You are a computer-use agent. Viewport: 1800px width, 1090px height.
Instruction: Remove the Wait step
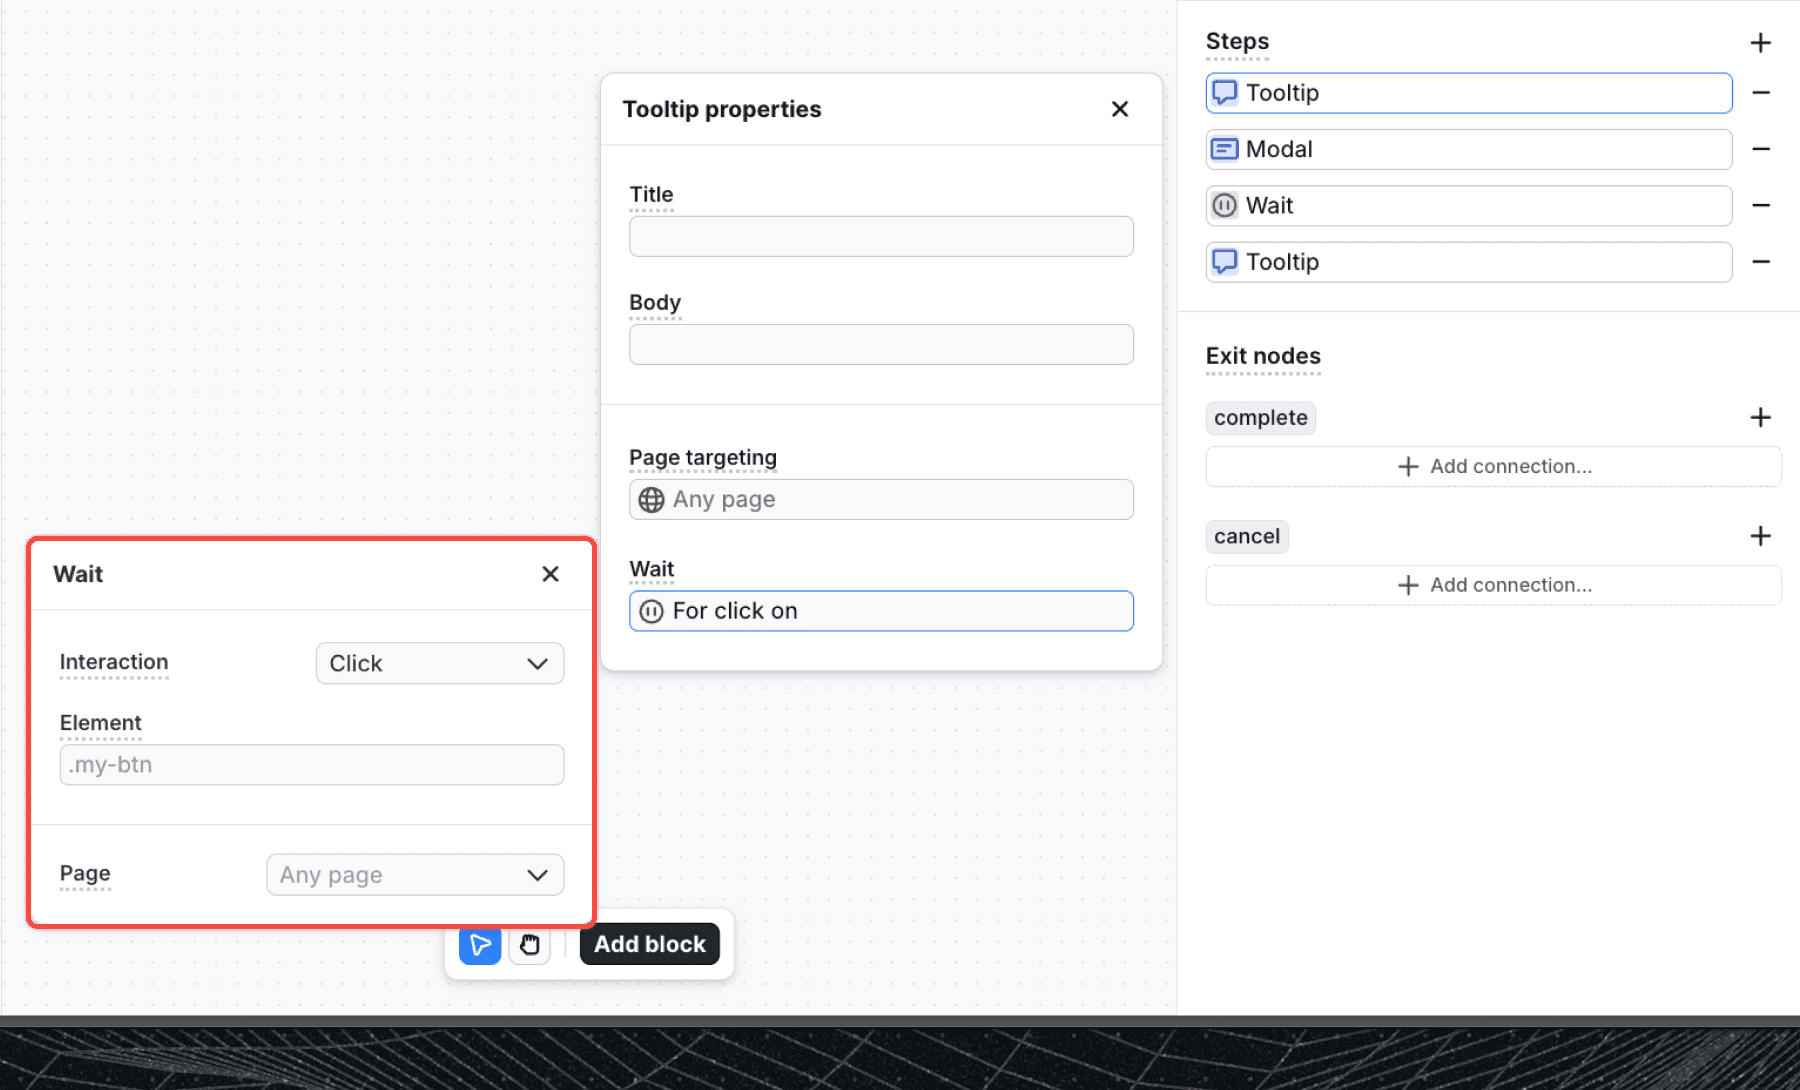pos(1760,205)
